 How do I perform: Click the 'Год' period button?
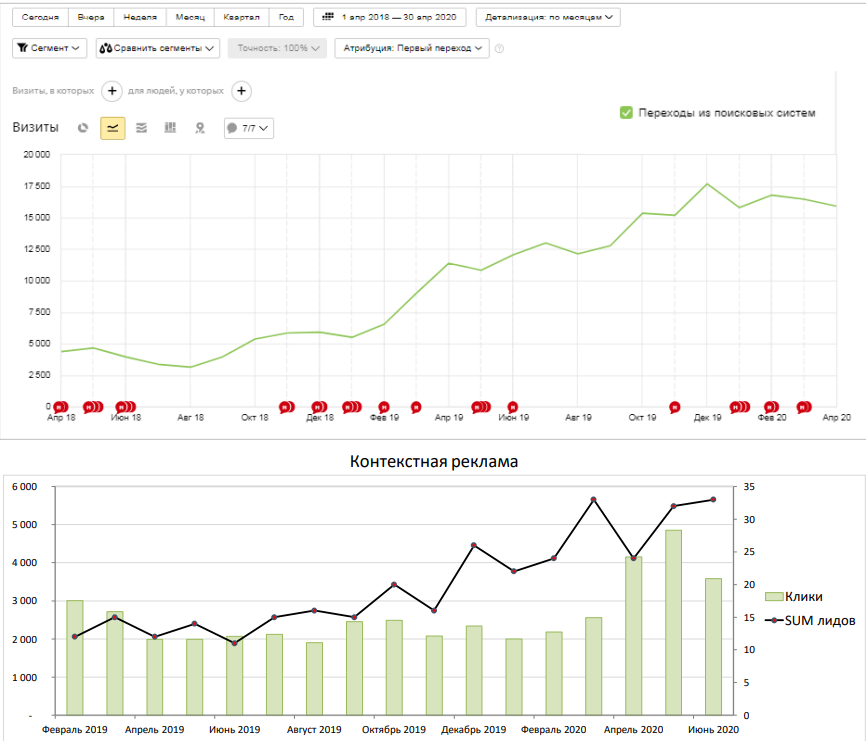point(286,17)
